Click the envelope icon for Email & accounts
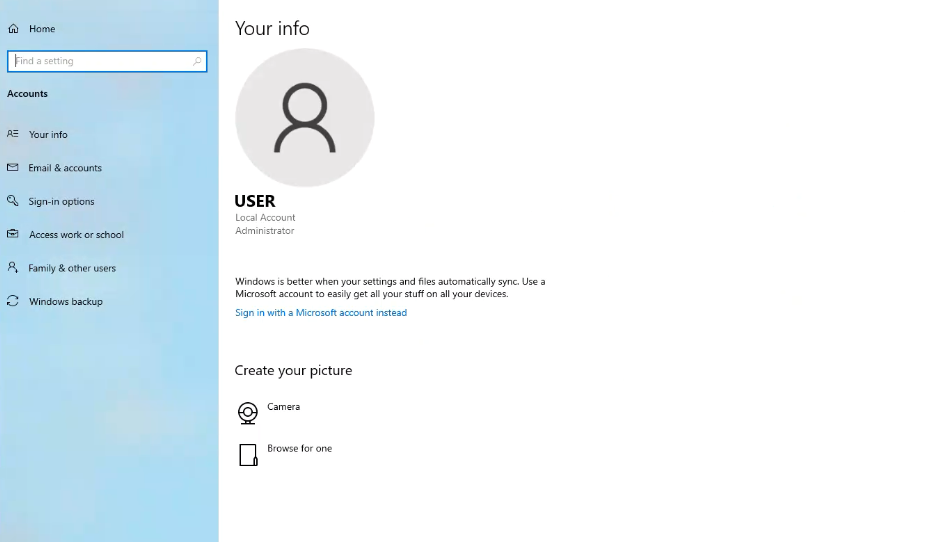Viewport: 929px width, 542px height. click(x=13, y=168)
